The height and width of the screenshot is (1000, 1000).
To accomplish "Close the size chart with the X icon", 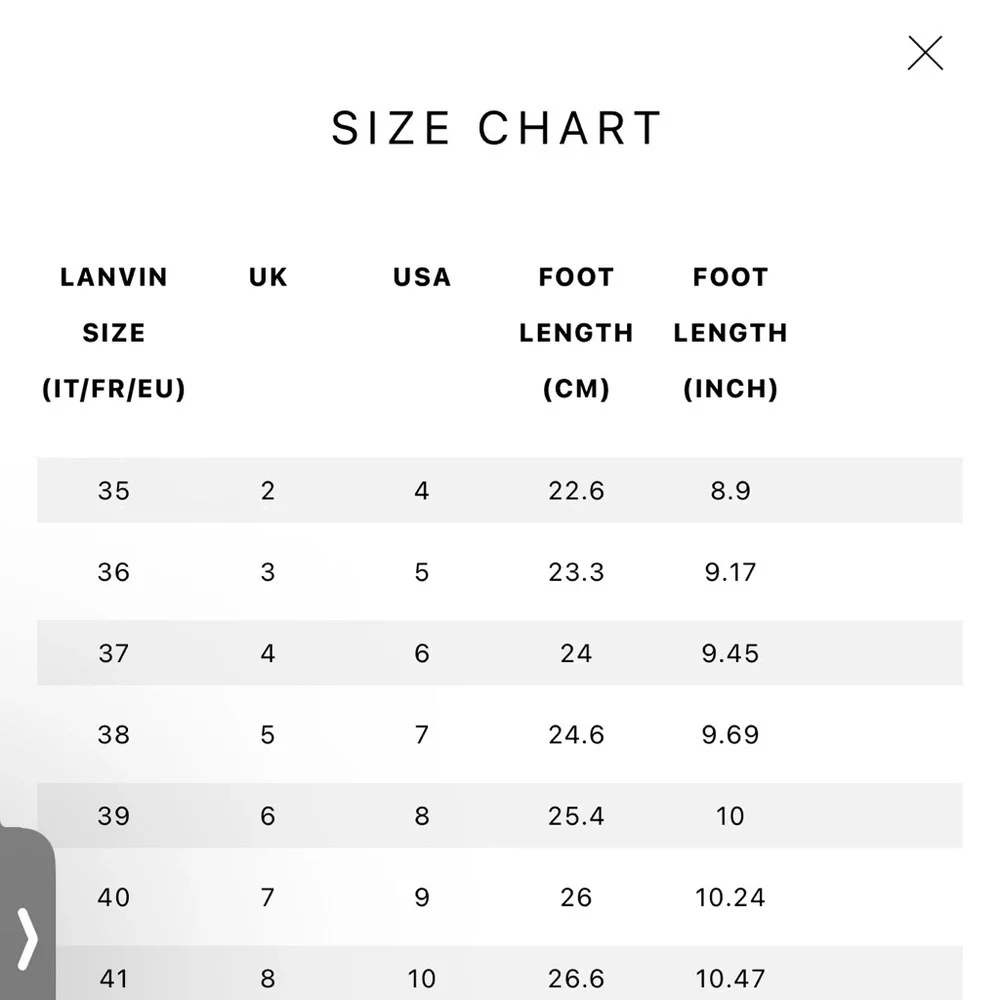I will (925, 53).
